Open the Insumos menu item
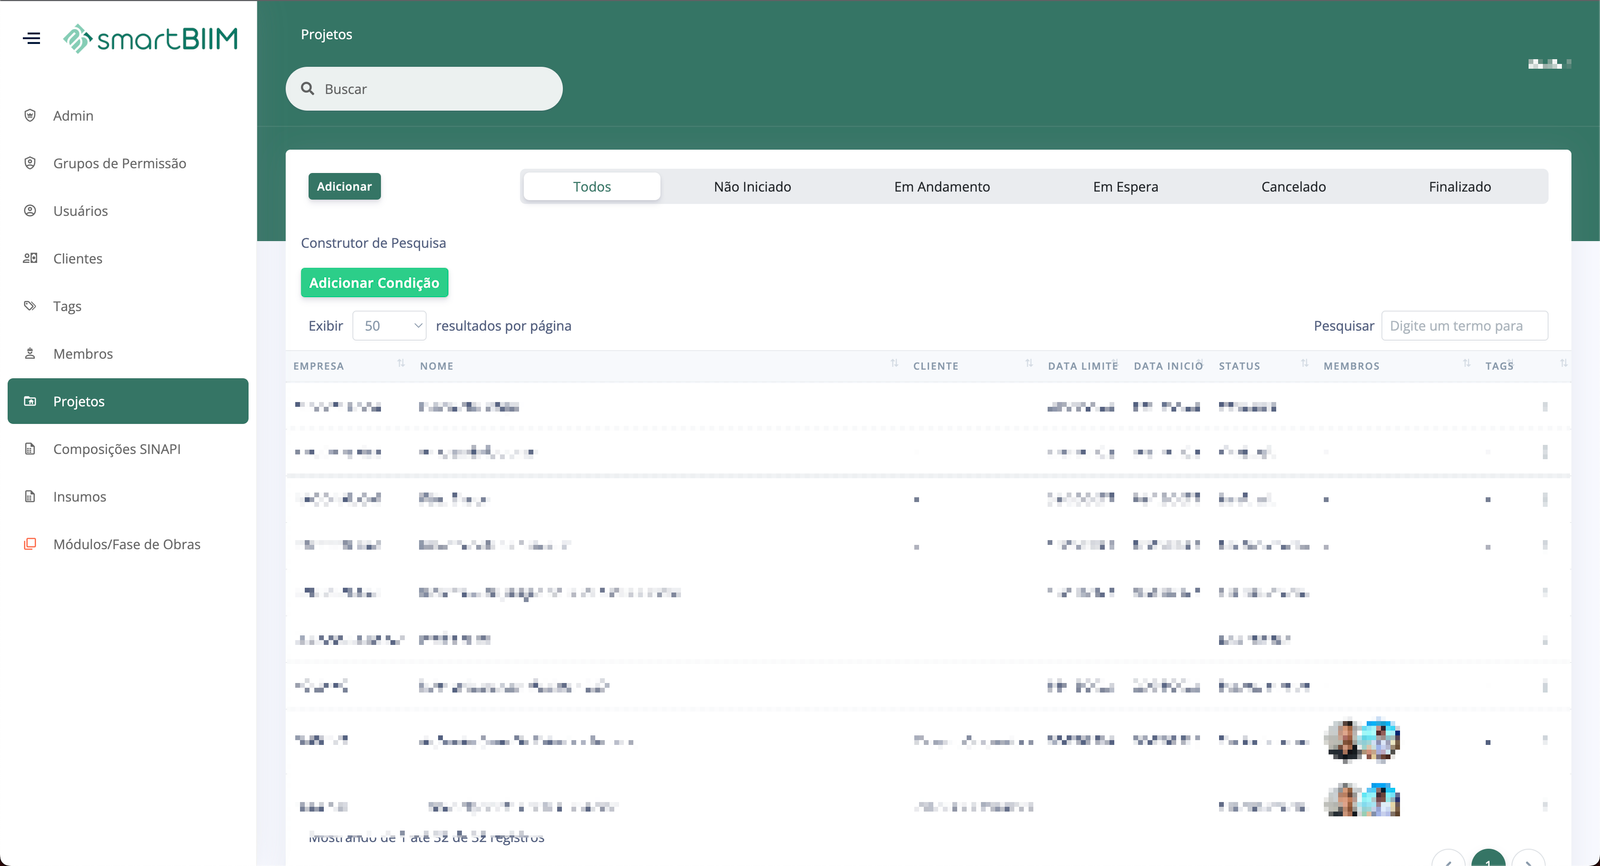1600x866 pixels. (x=79, y=497)
